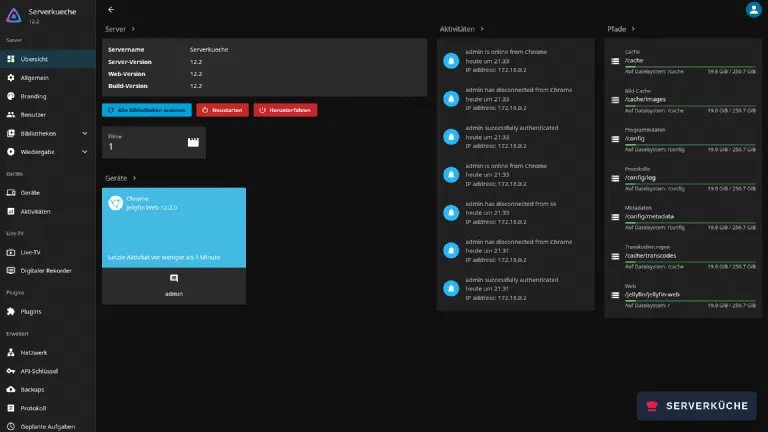Open Netzwerk settings entry
Image resolution: width=768 pixels, height=432 pixels.
pos(48,352)
